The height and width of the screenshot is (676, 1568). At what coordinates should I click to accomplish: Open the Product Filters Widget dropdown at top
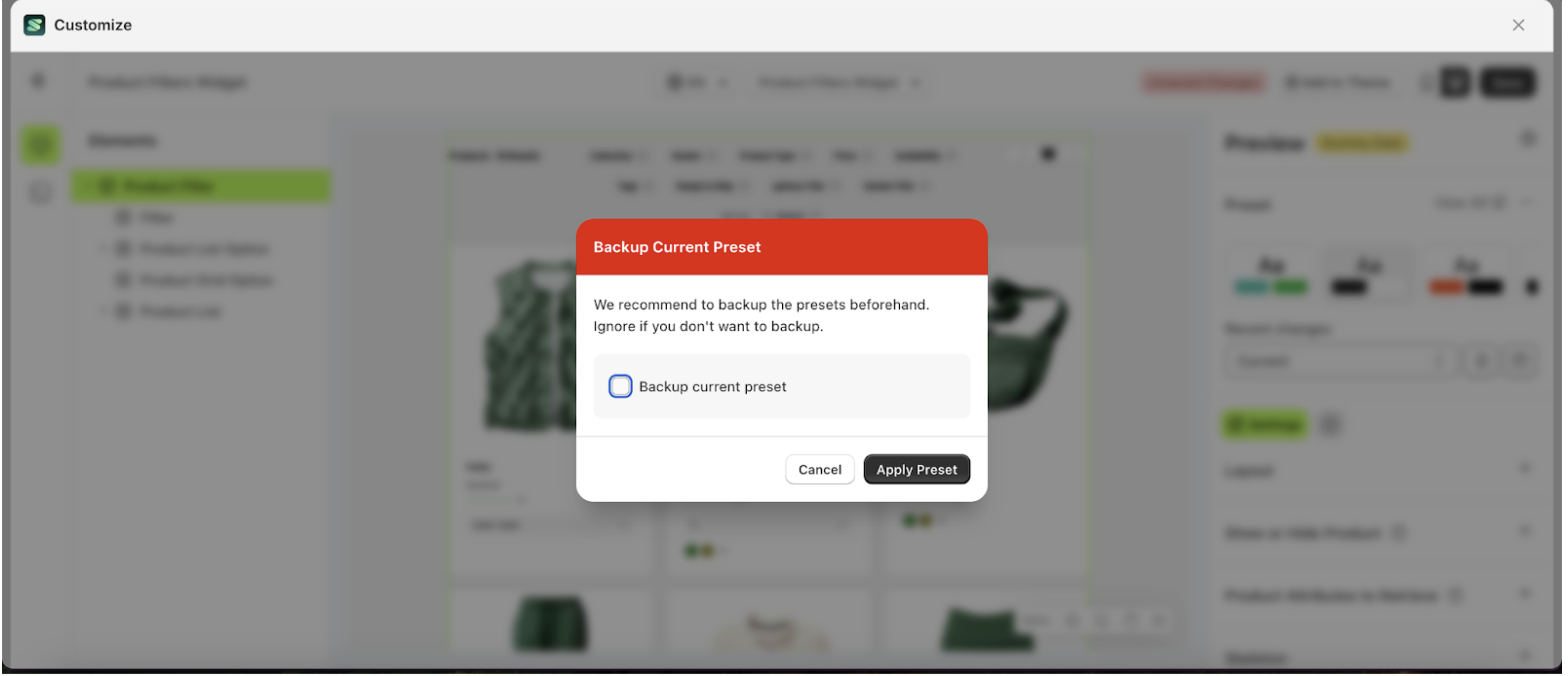(x=838, y=83)
